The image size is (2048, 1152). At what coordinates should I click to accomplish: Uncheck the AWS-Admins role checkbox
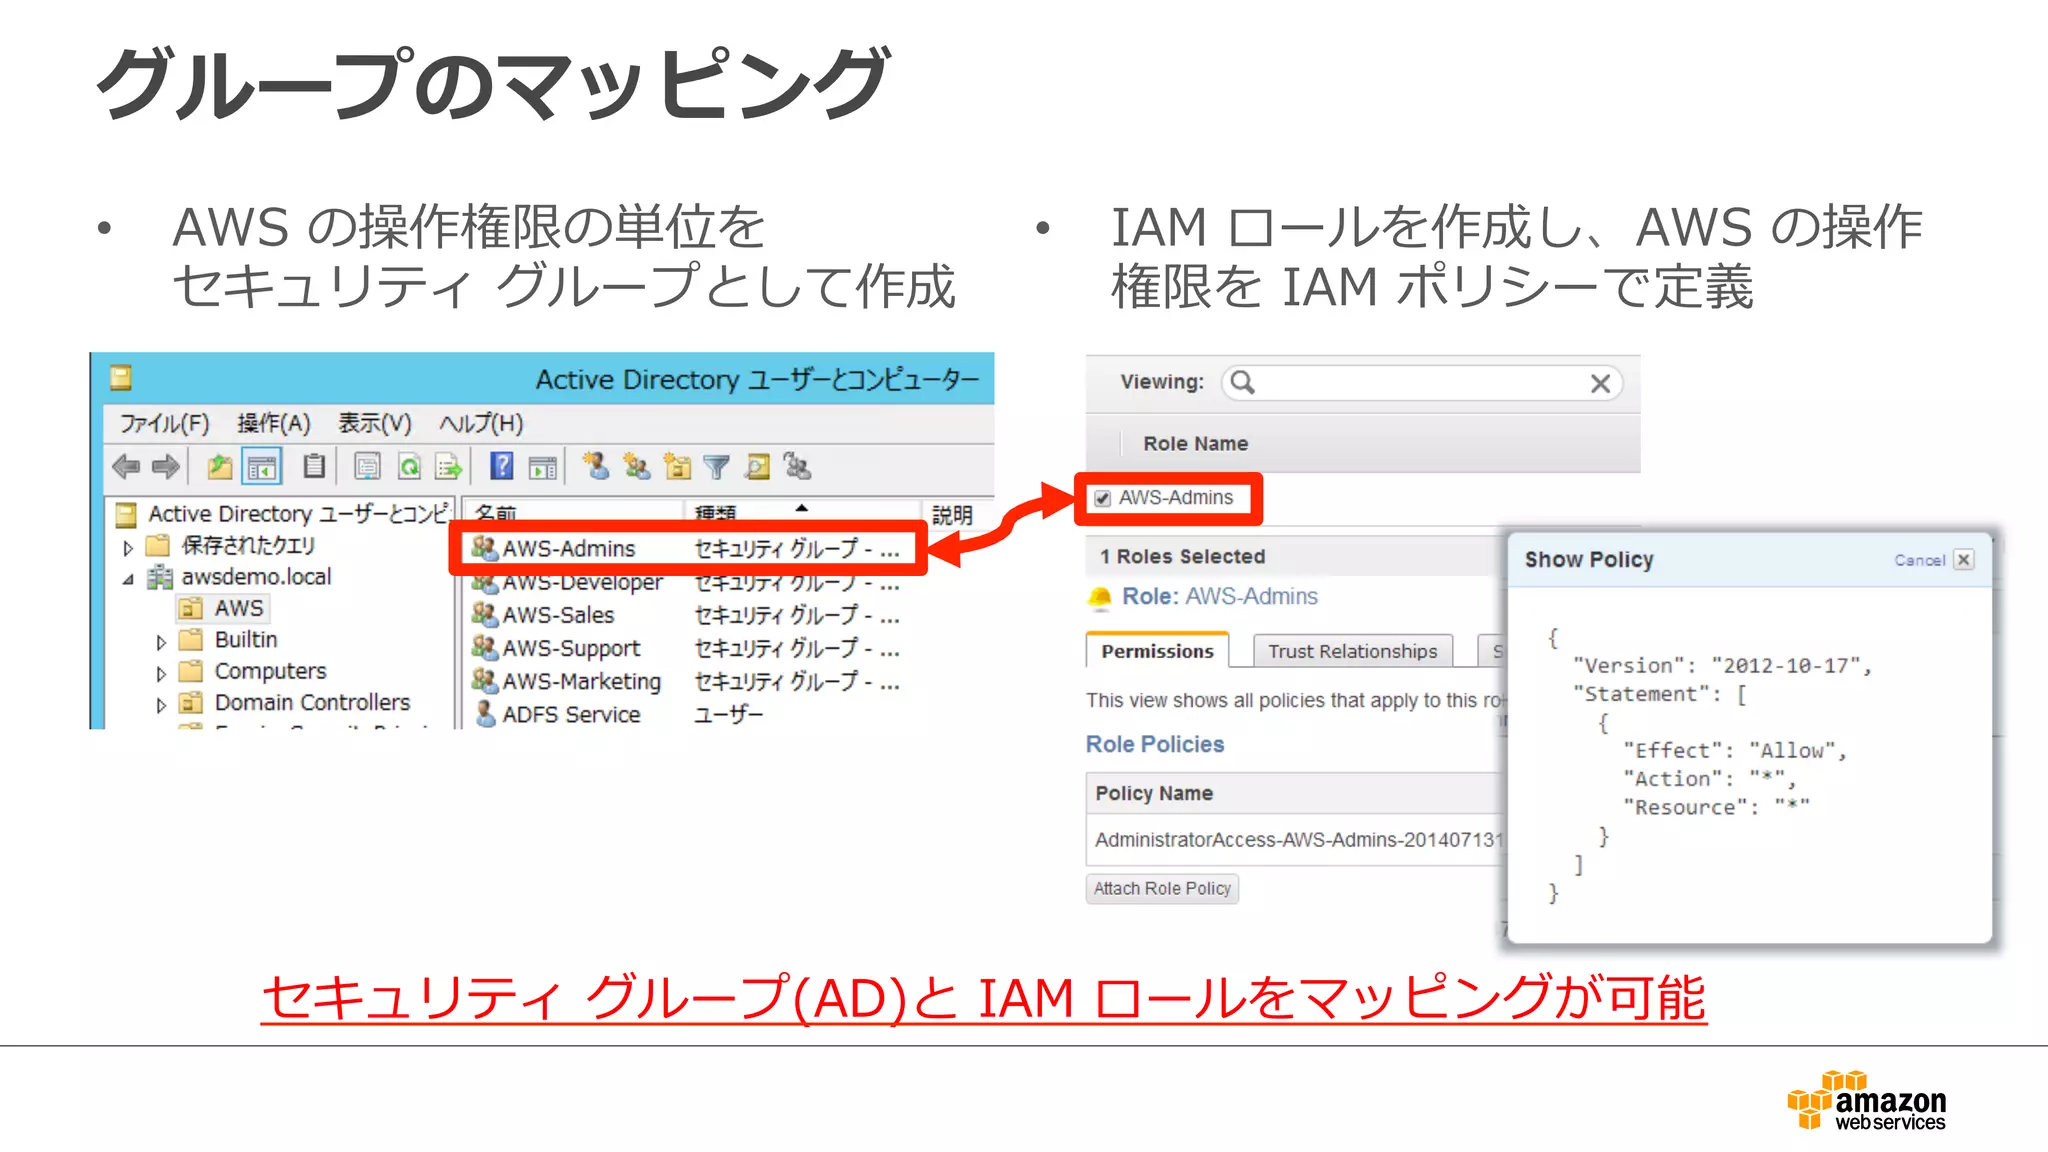pos(1102,498)
